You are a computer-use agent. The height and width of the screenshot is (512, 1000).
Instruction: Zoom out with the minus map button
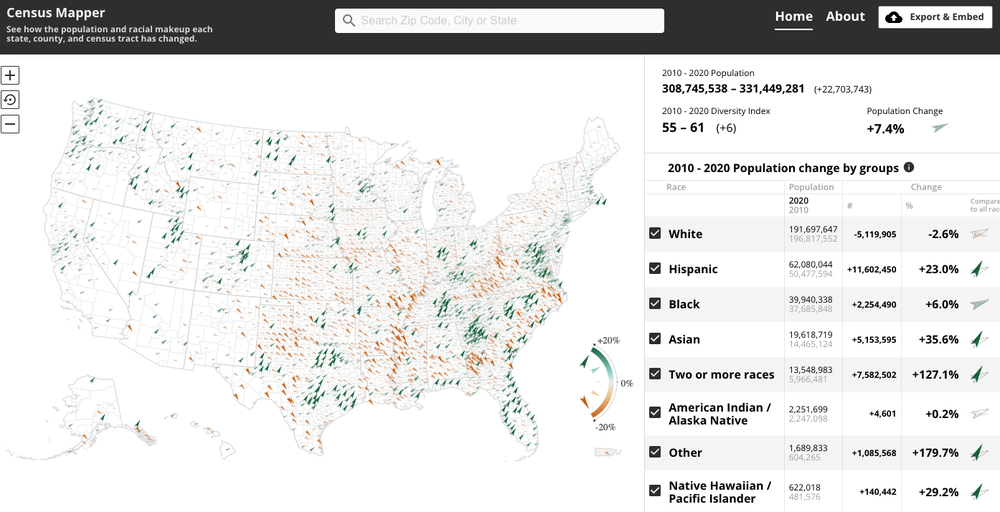(x=10, y=124)
